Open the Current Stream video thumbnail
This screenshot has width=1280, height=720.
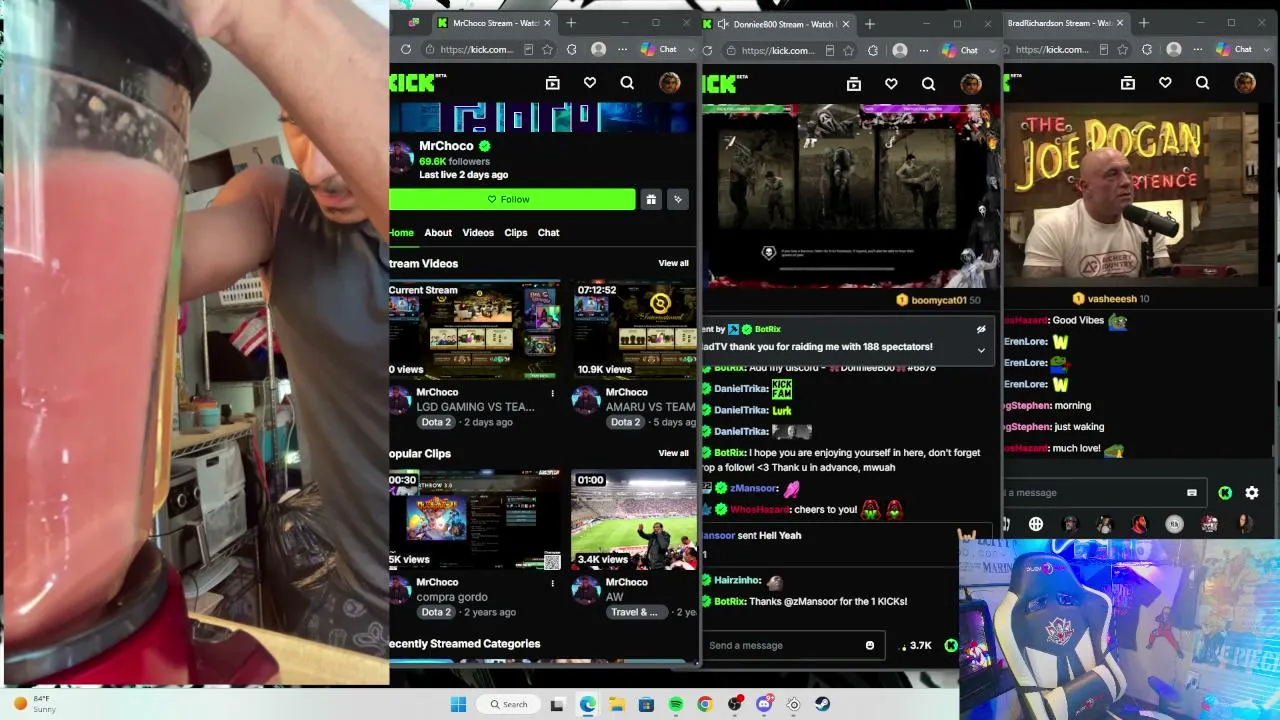475,329
